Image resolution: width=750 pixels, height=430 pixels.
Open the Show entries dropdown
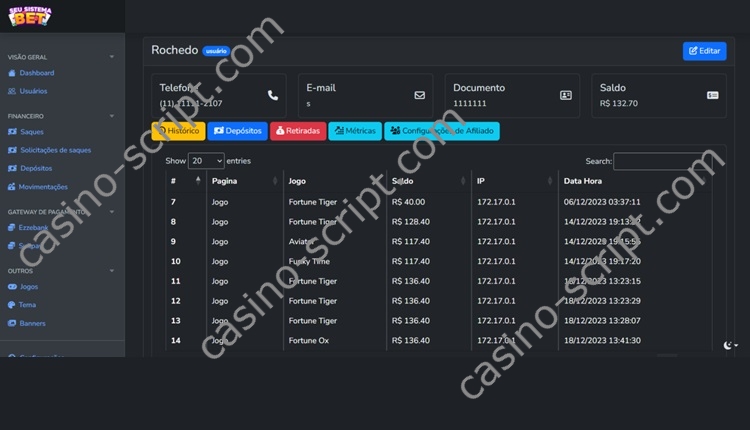(x=206, y=160)
